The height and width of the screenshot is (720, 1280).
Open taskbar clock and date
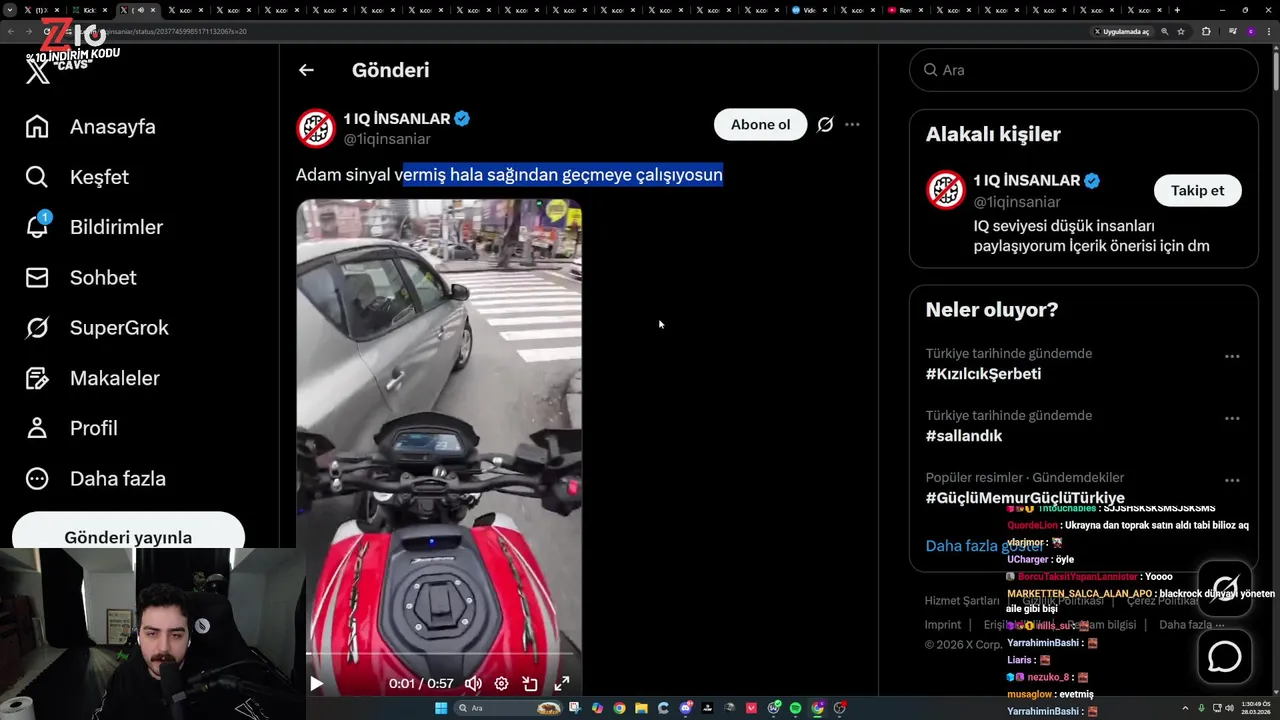click(x=1256, y=708)
